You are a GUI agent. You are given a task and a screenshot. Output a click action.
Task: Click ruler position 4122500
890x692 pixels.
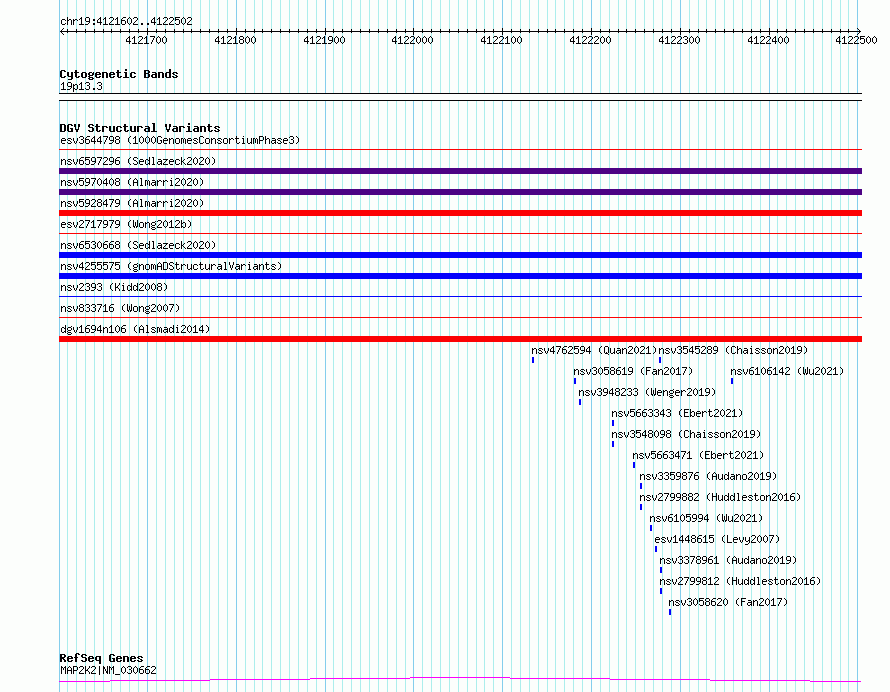pos(857,40)
